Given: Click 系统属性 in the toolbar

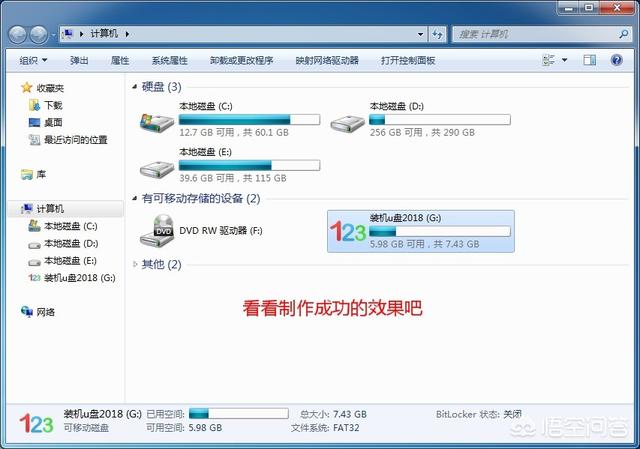Looking at the screenshot, I should (x=169, y=60).
